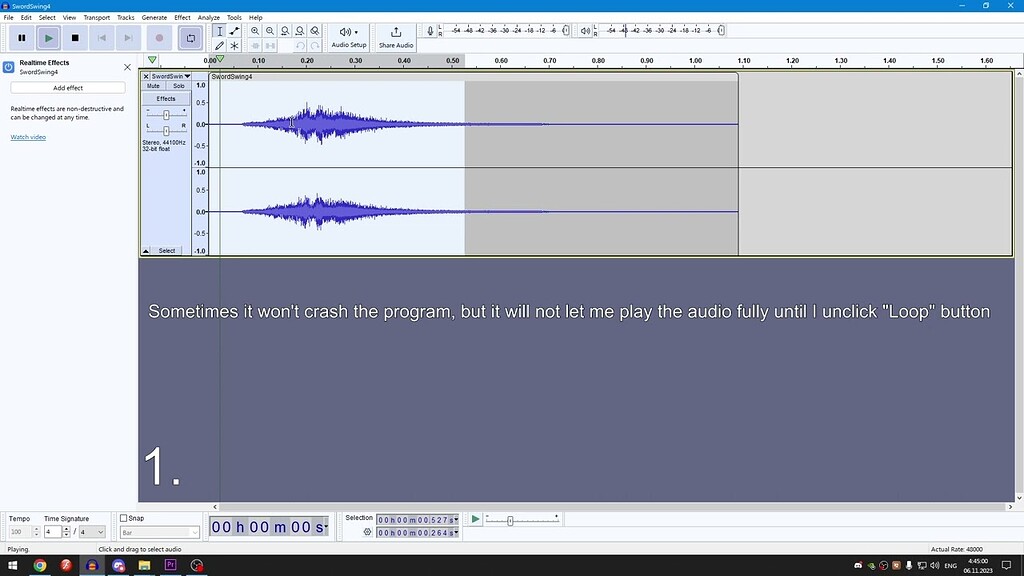Viewport: 1024px width, 576px height.
Task: Fit project to width zoom icon
Action: [x=300, y=31]
